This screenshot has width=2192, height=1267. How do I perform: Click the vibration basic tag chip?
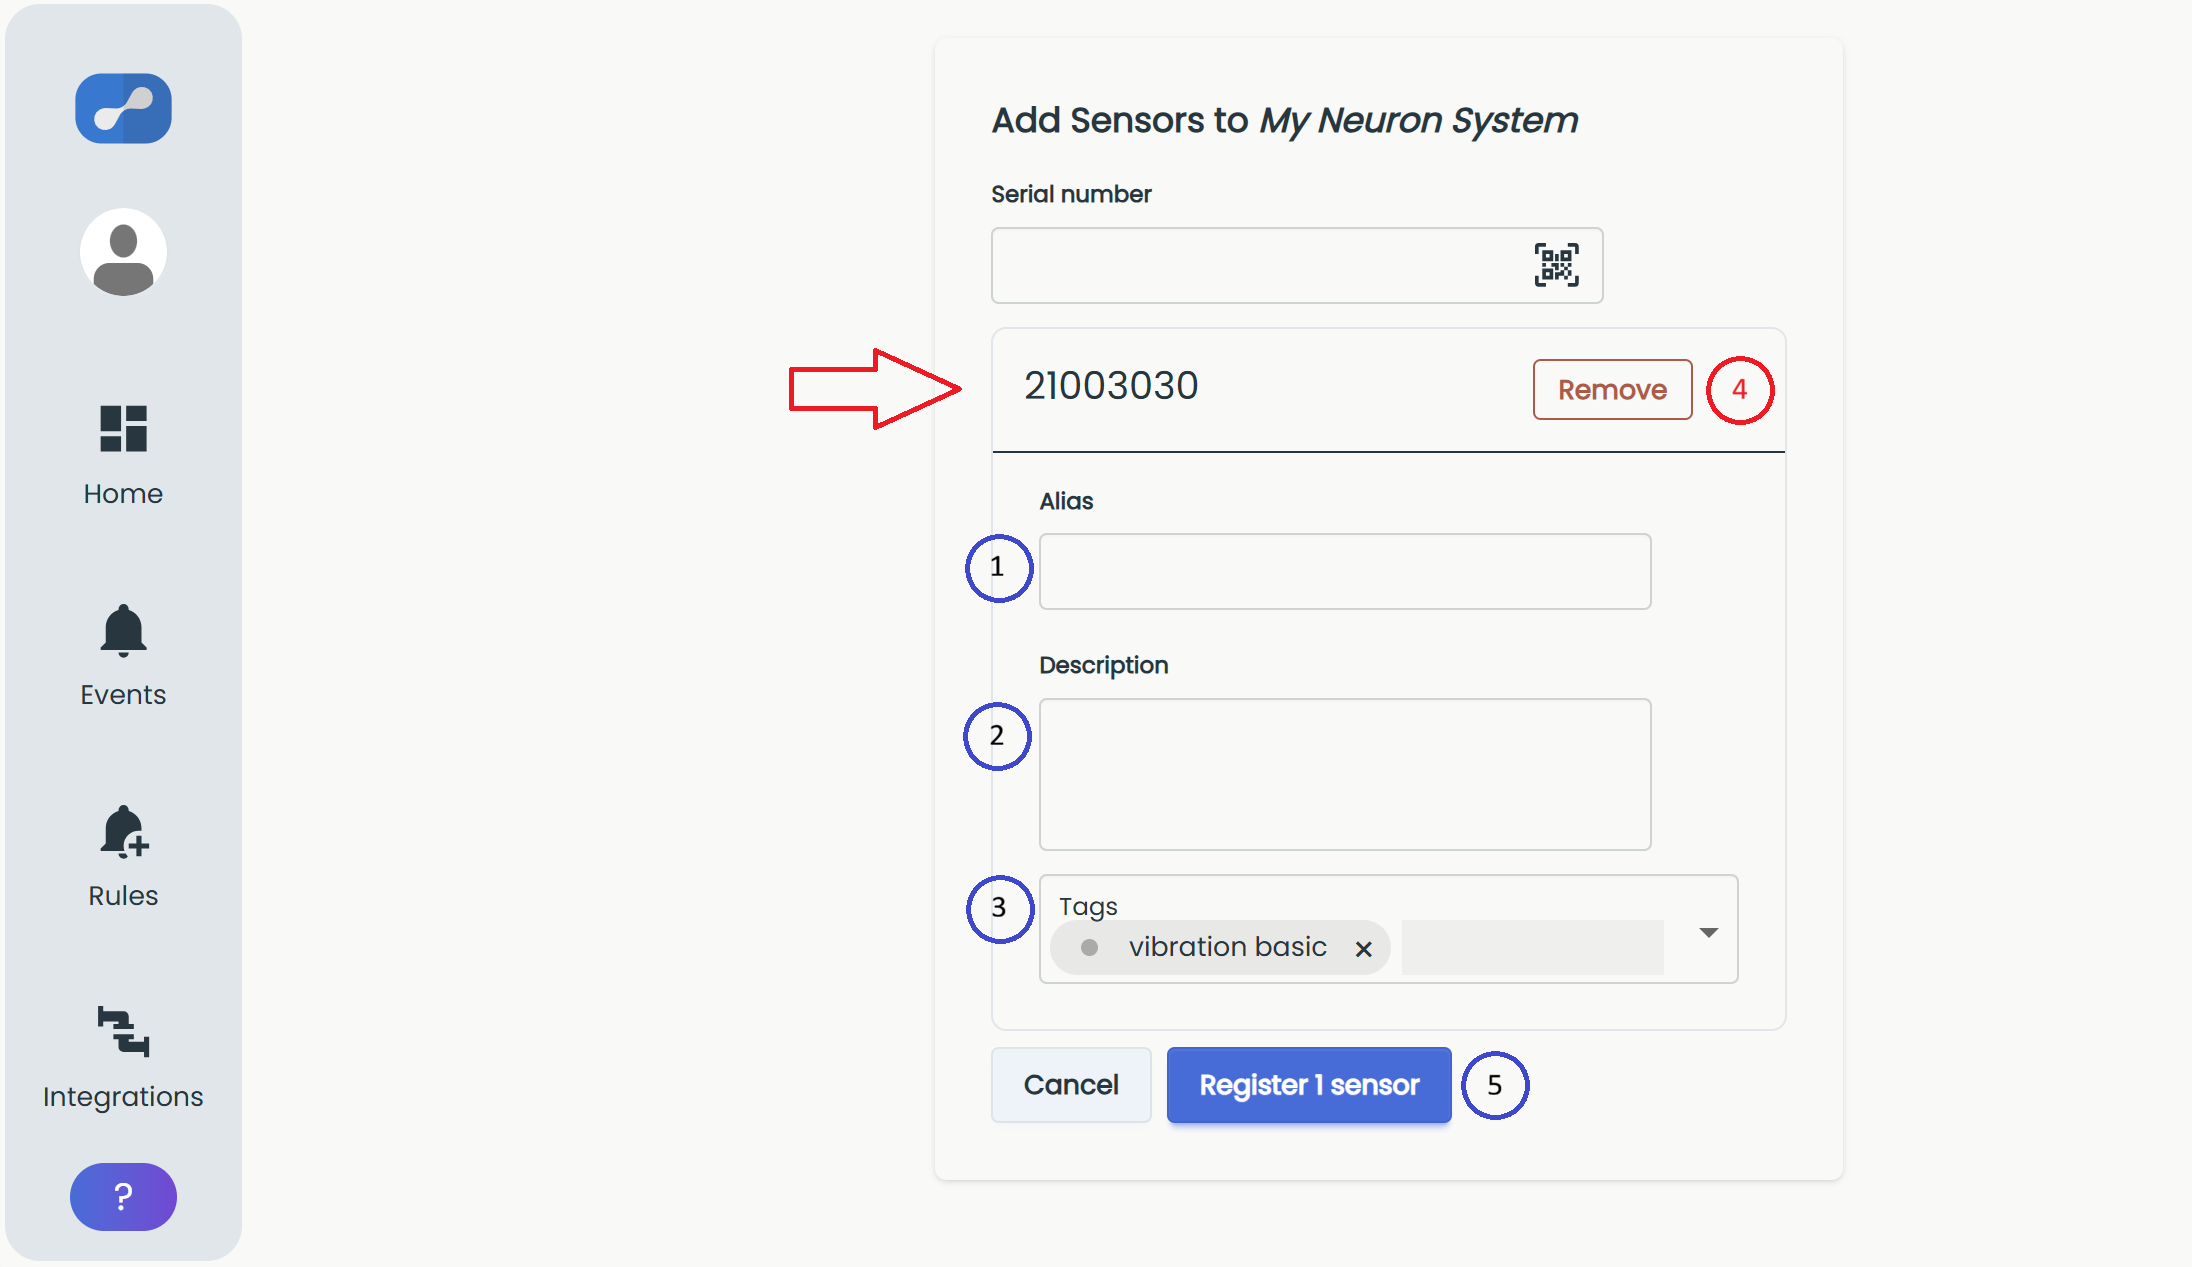click(1220, 947)
